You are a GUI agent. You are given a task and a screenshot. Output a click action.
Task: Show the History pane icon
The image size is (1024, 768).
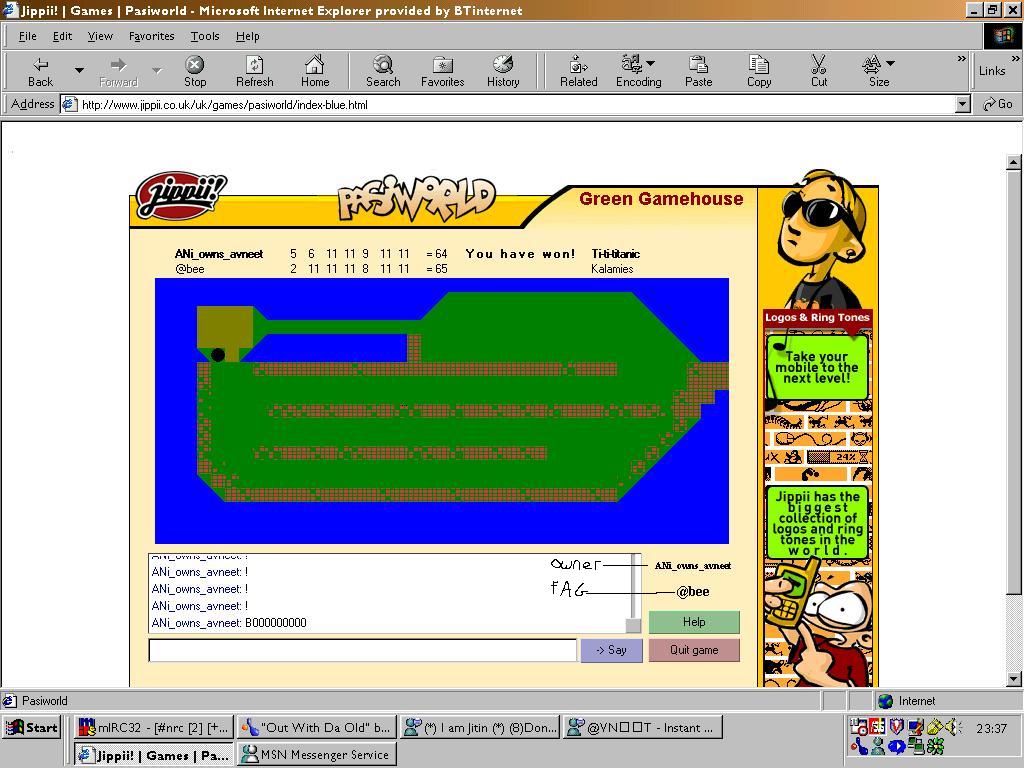(x=503, y=71)
